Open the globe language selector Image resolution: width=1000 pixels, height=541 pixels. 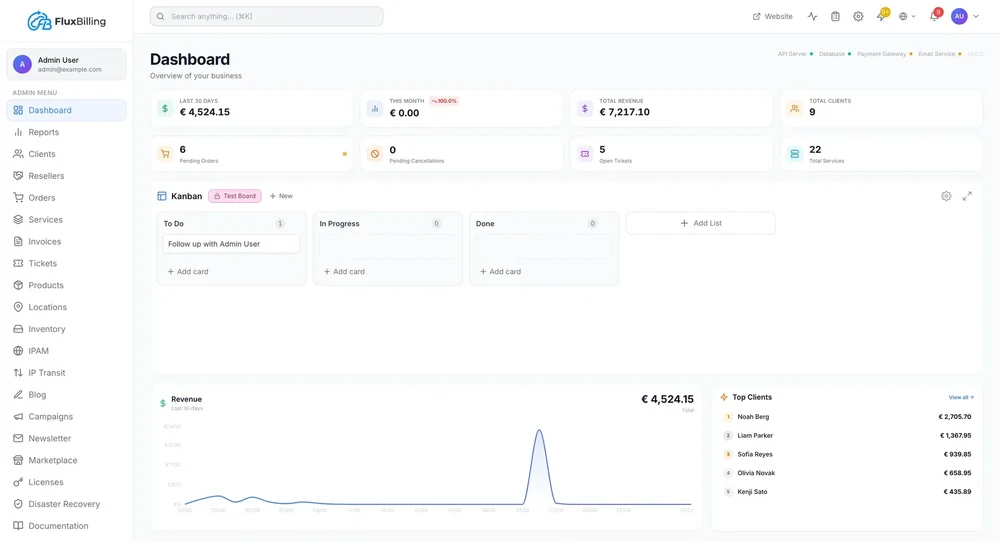(x=907, y=17)
